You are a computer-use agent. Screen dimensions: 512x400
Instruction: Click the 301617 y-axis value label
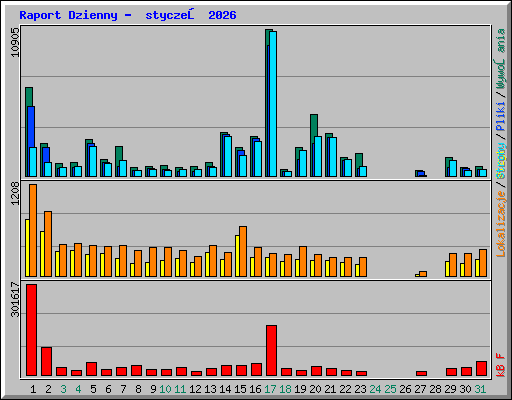click(x=15, y=299)
